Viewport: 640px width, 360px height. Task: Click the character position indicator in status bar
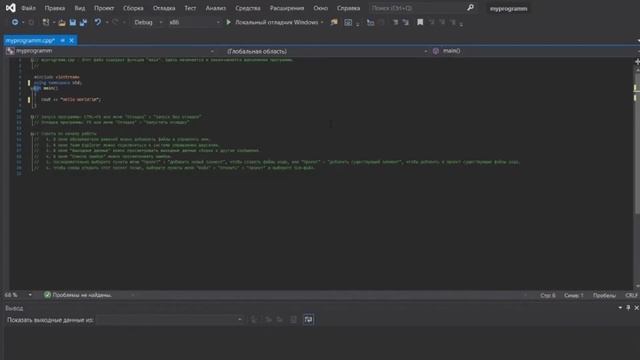click(573, 295)
